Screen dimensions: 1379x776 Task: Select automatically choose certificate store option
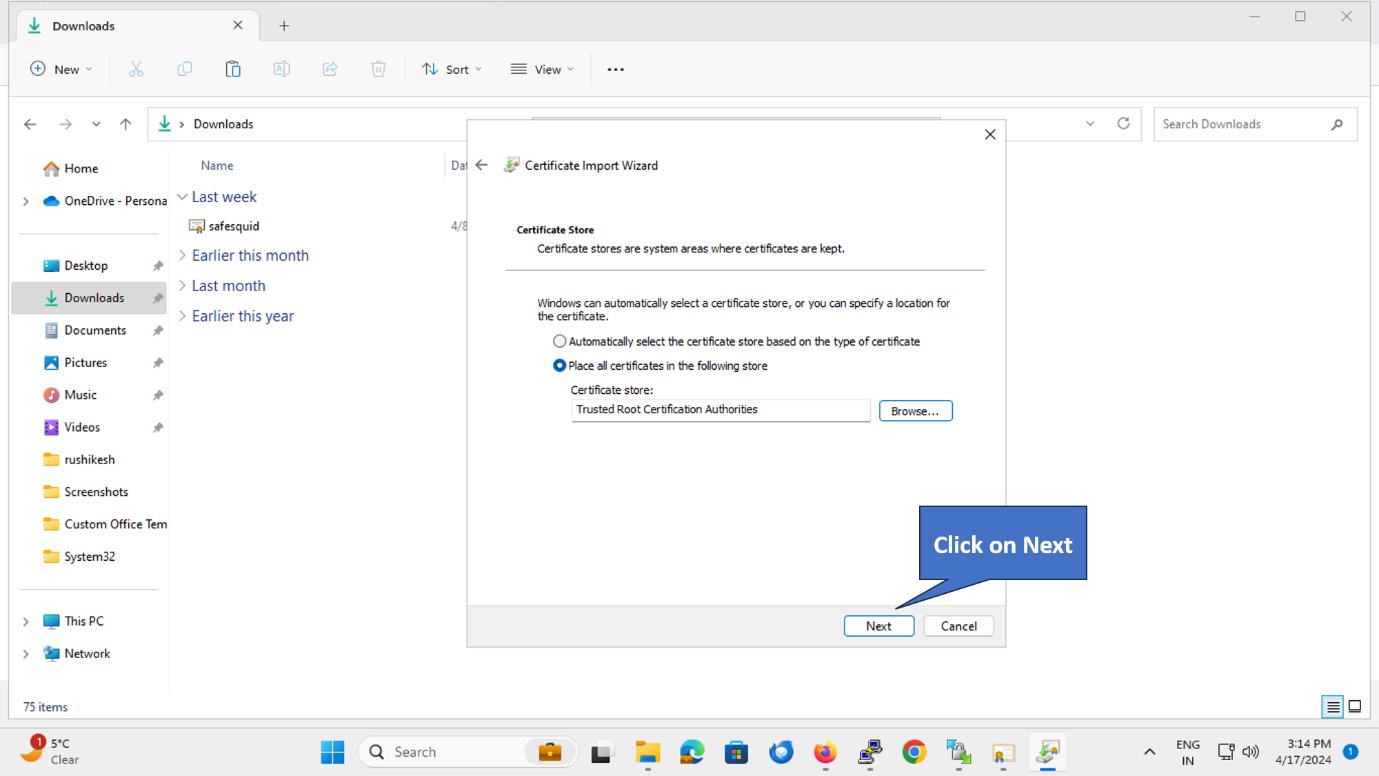[x=737, y=341]
